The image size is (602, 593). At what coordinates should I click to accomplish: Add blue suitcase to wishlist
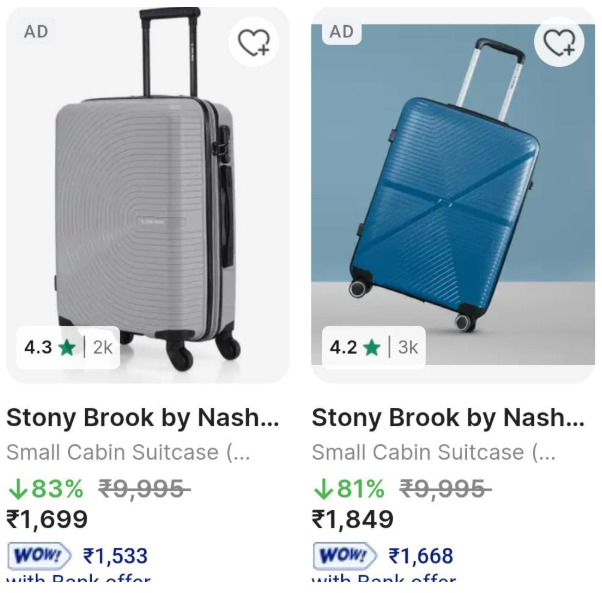[559, 43]
